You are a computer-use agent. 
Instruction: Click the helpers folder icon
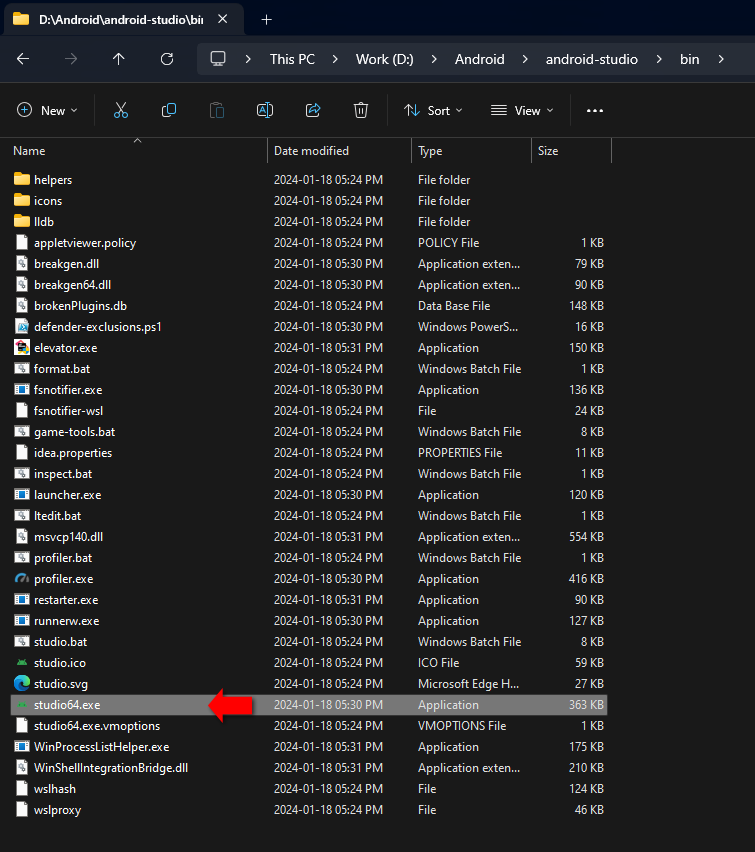[x=22, y=179]
